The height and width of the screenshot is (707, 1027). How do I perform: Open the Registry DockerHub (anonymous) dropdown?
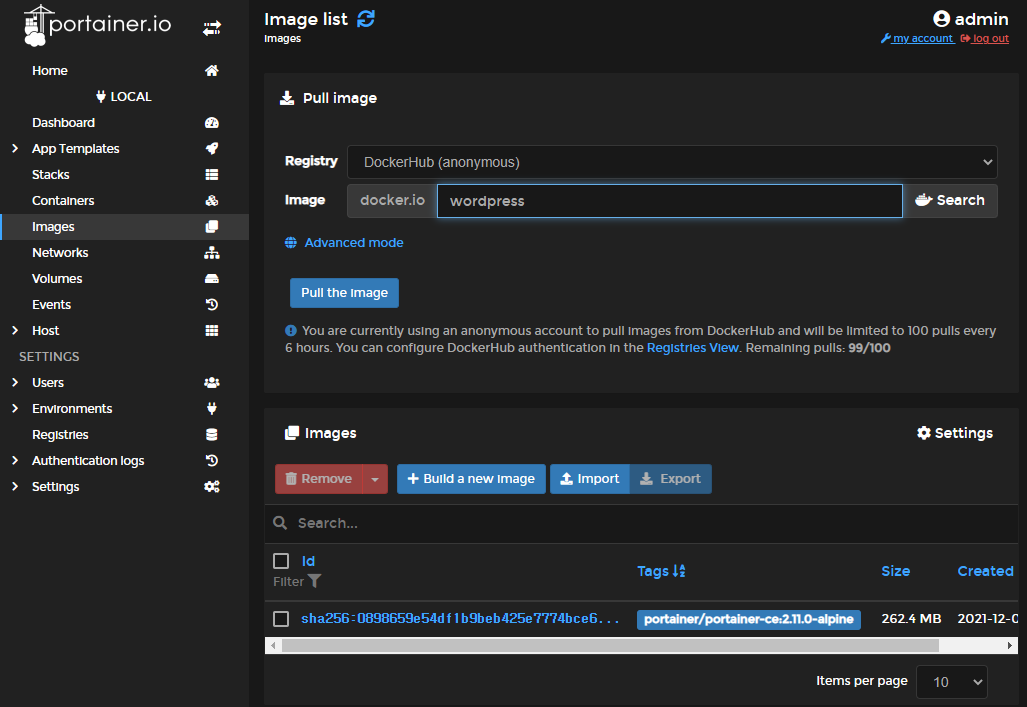[x=672, y=162]
